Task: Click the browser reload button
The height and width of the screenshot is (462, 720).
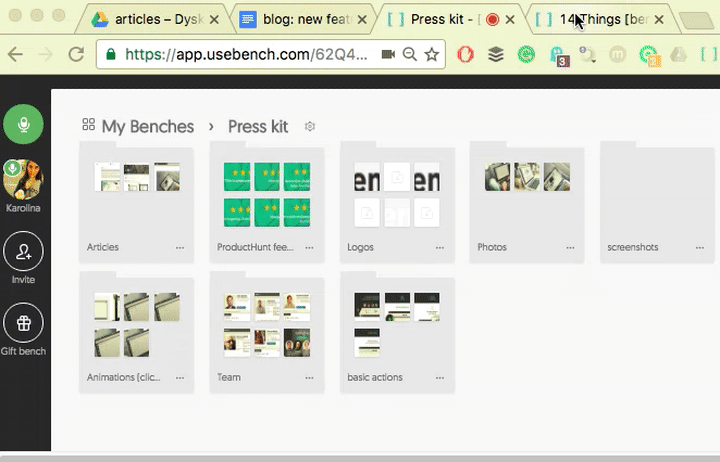Action: (75, 55)
